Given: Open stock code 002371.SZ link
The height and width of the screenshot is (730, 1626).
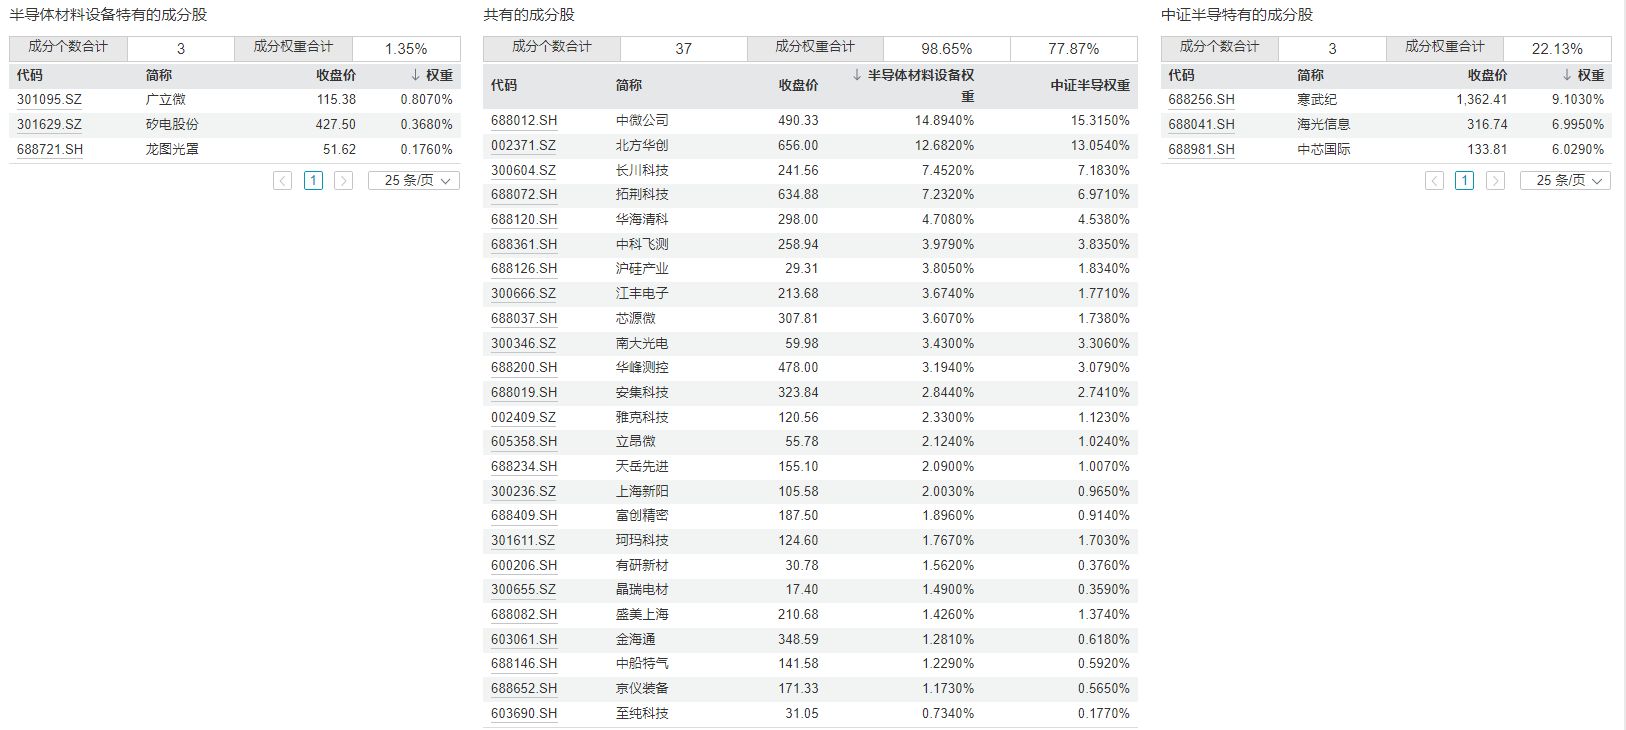Looking at the screenshot, I should click(523, 145).
